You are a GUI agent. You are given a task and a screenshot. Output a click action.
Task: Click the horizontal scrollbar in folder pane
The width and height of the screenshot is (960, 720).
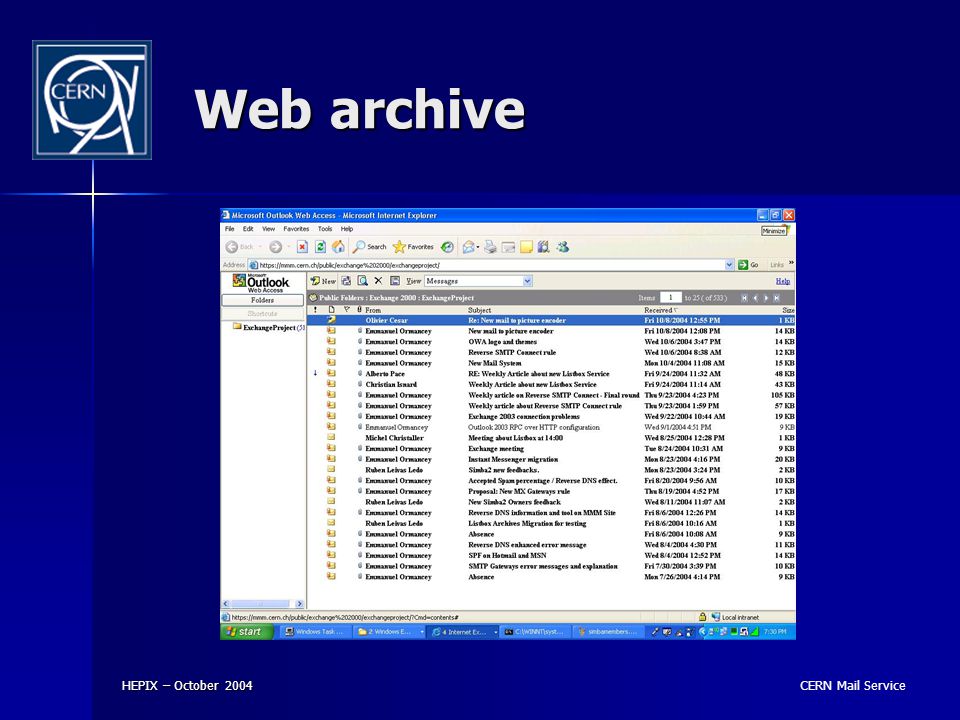[263, 604]
